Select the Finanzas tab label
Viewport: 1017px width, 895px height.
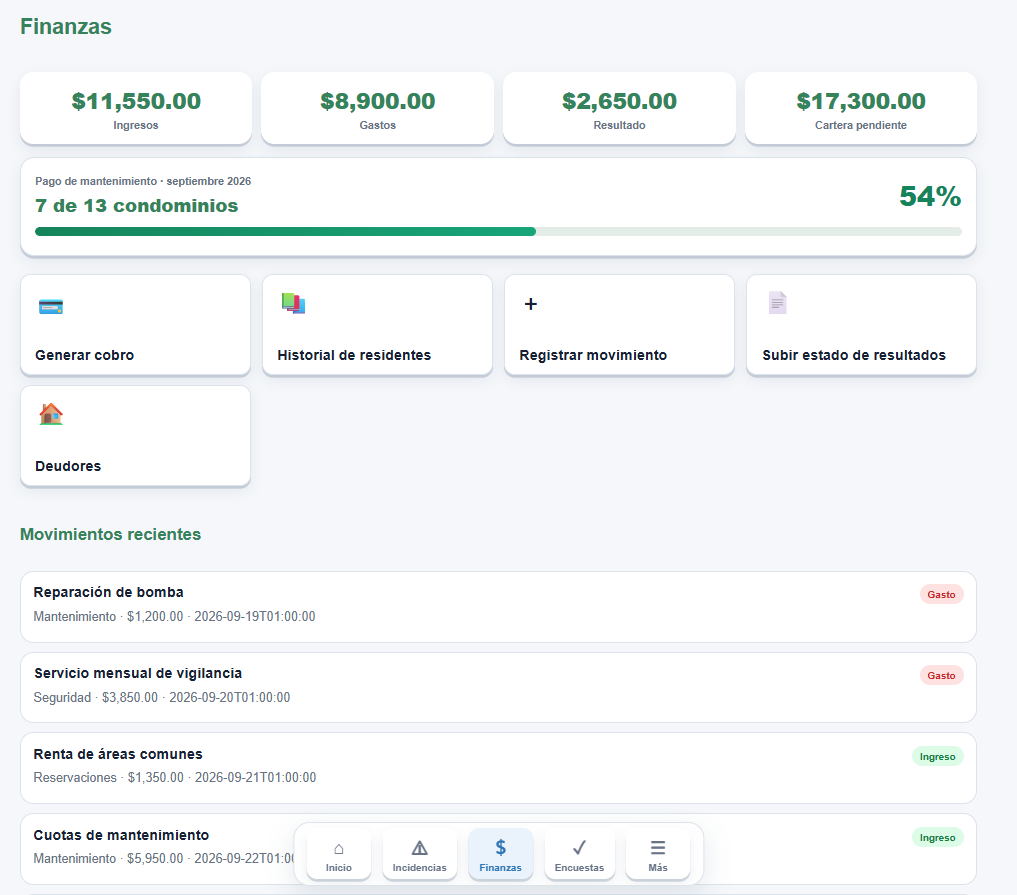tap(501, 868)
